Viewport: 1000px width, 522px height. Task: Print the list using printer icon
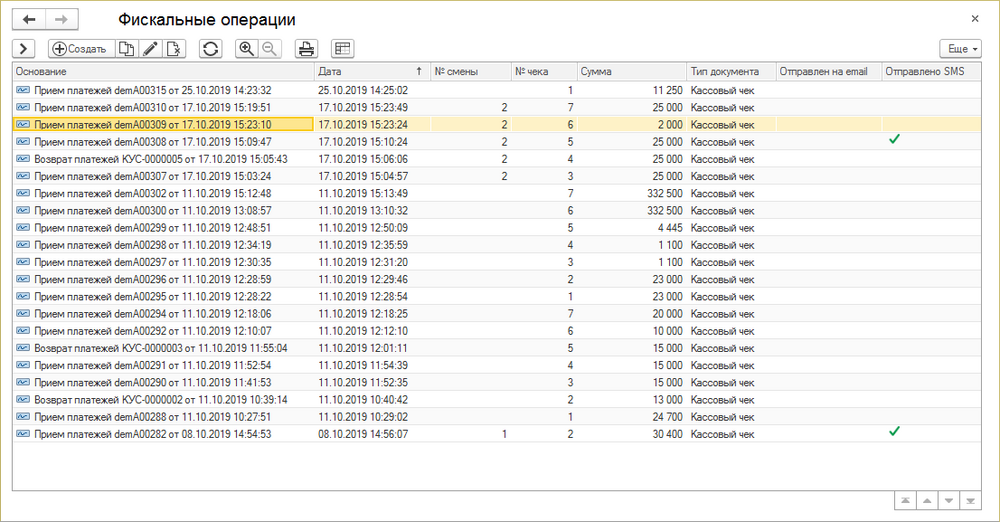(306, 48)
